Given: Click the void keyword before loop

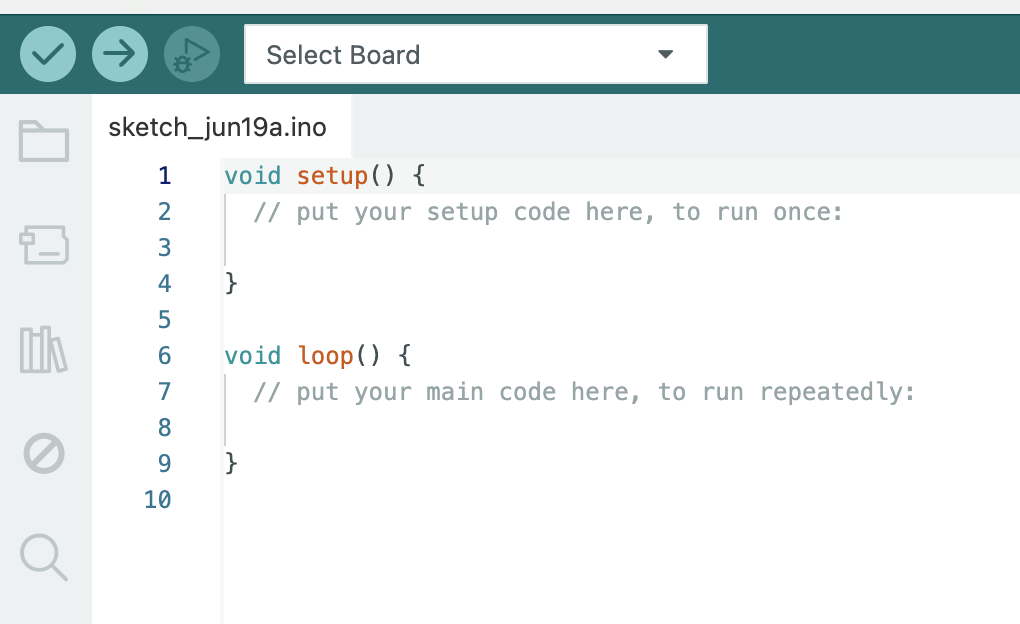Looking at the screenshot, I should pos(253,356).
